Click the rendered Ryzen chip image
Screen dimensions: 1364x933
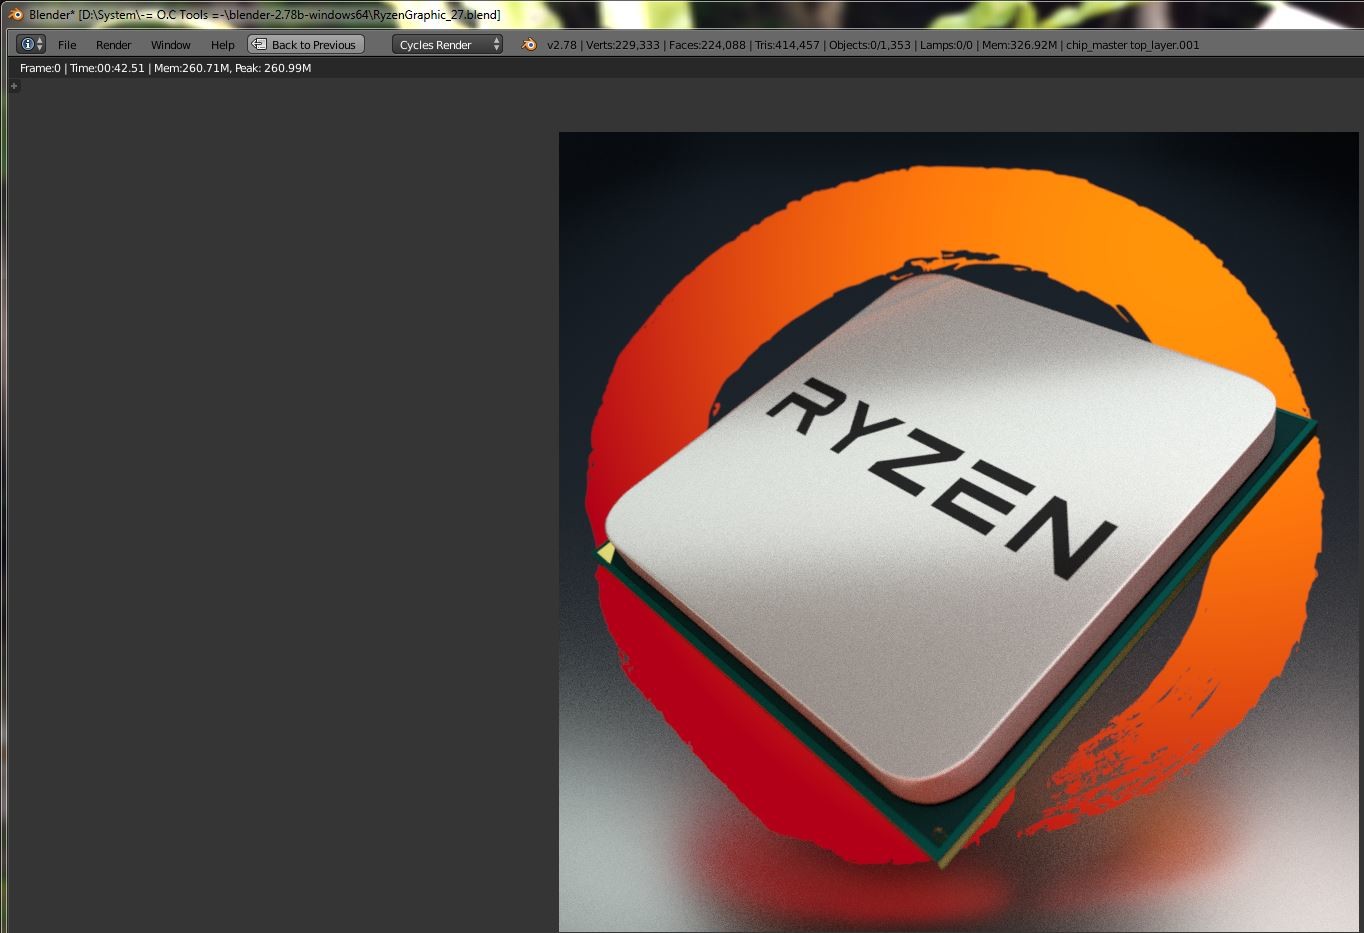pyautogui.click(x=961, y=532)
